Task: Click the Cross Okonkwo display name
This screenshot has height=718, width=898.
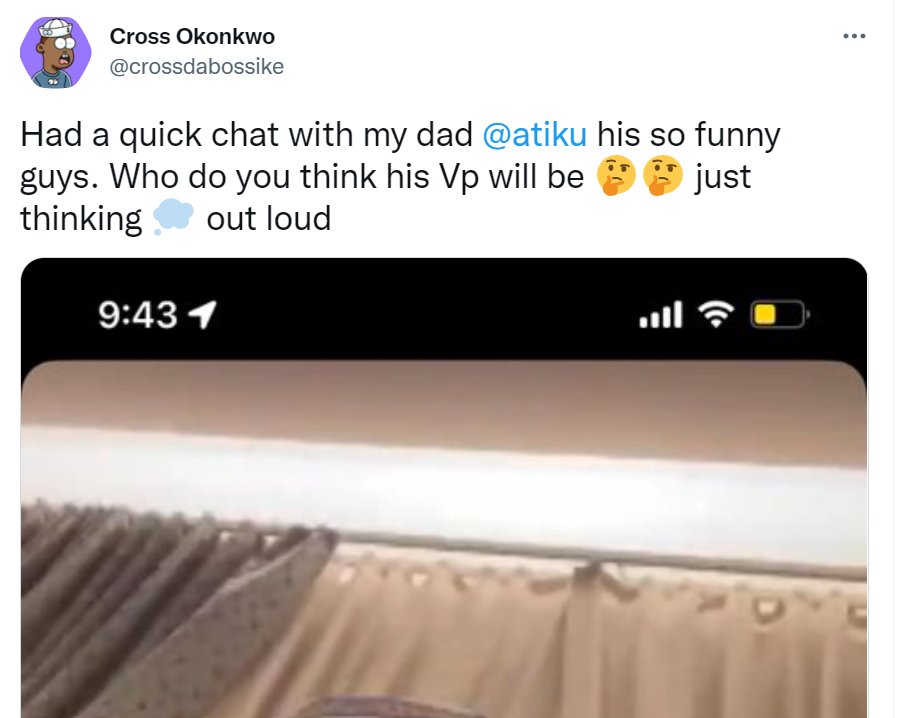Action: coord(192,37)
